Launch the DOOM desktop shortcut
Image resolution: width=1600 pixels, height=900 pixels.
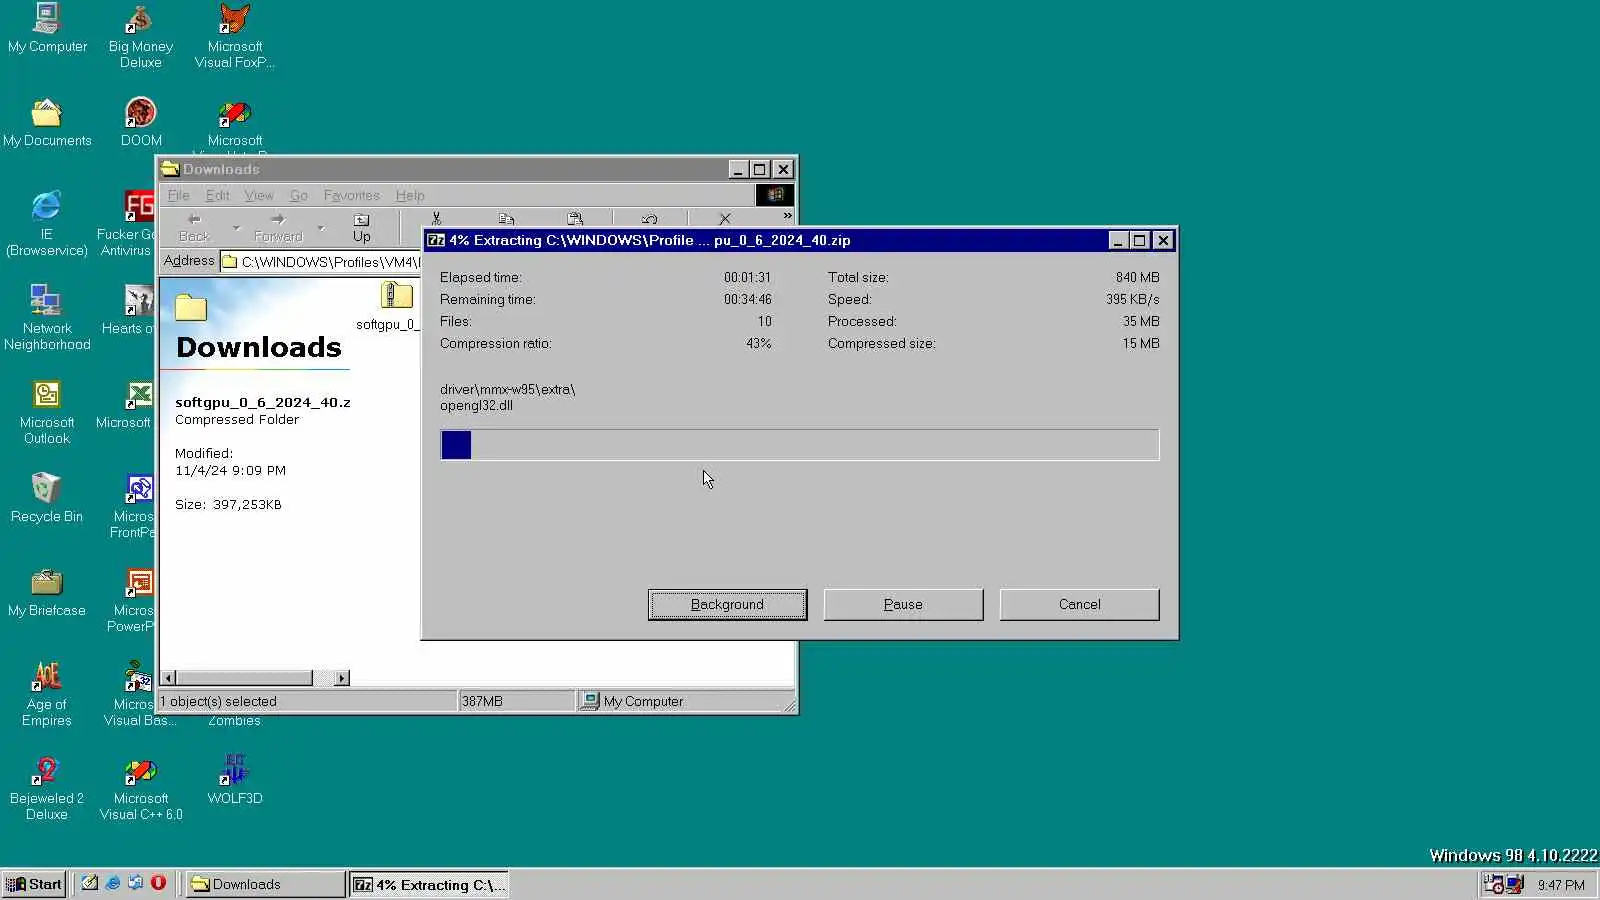point(140,122)
